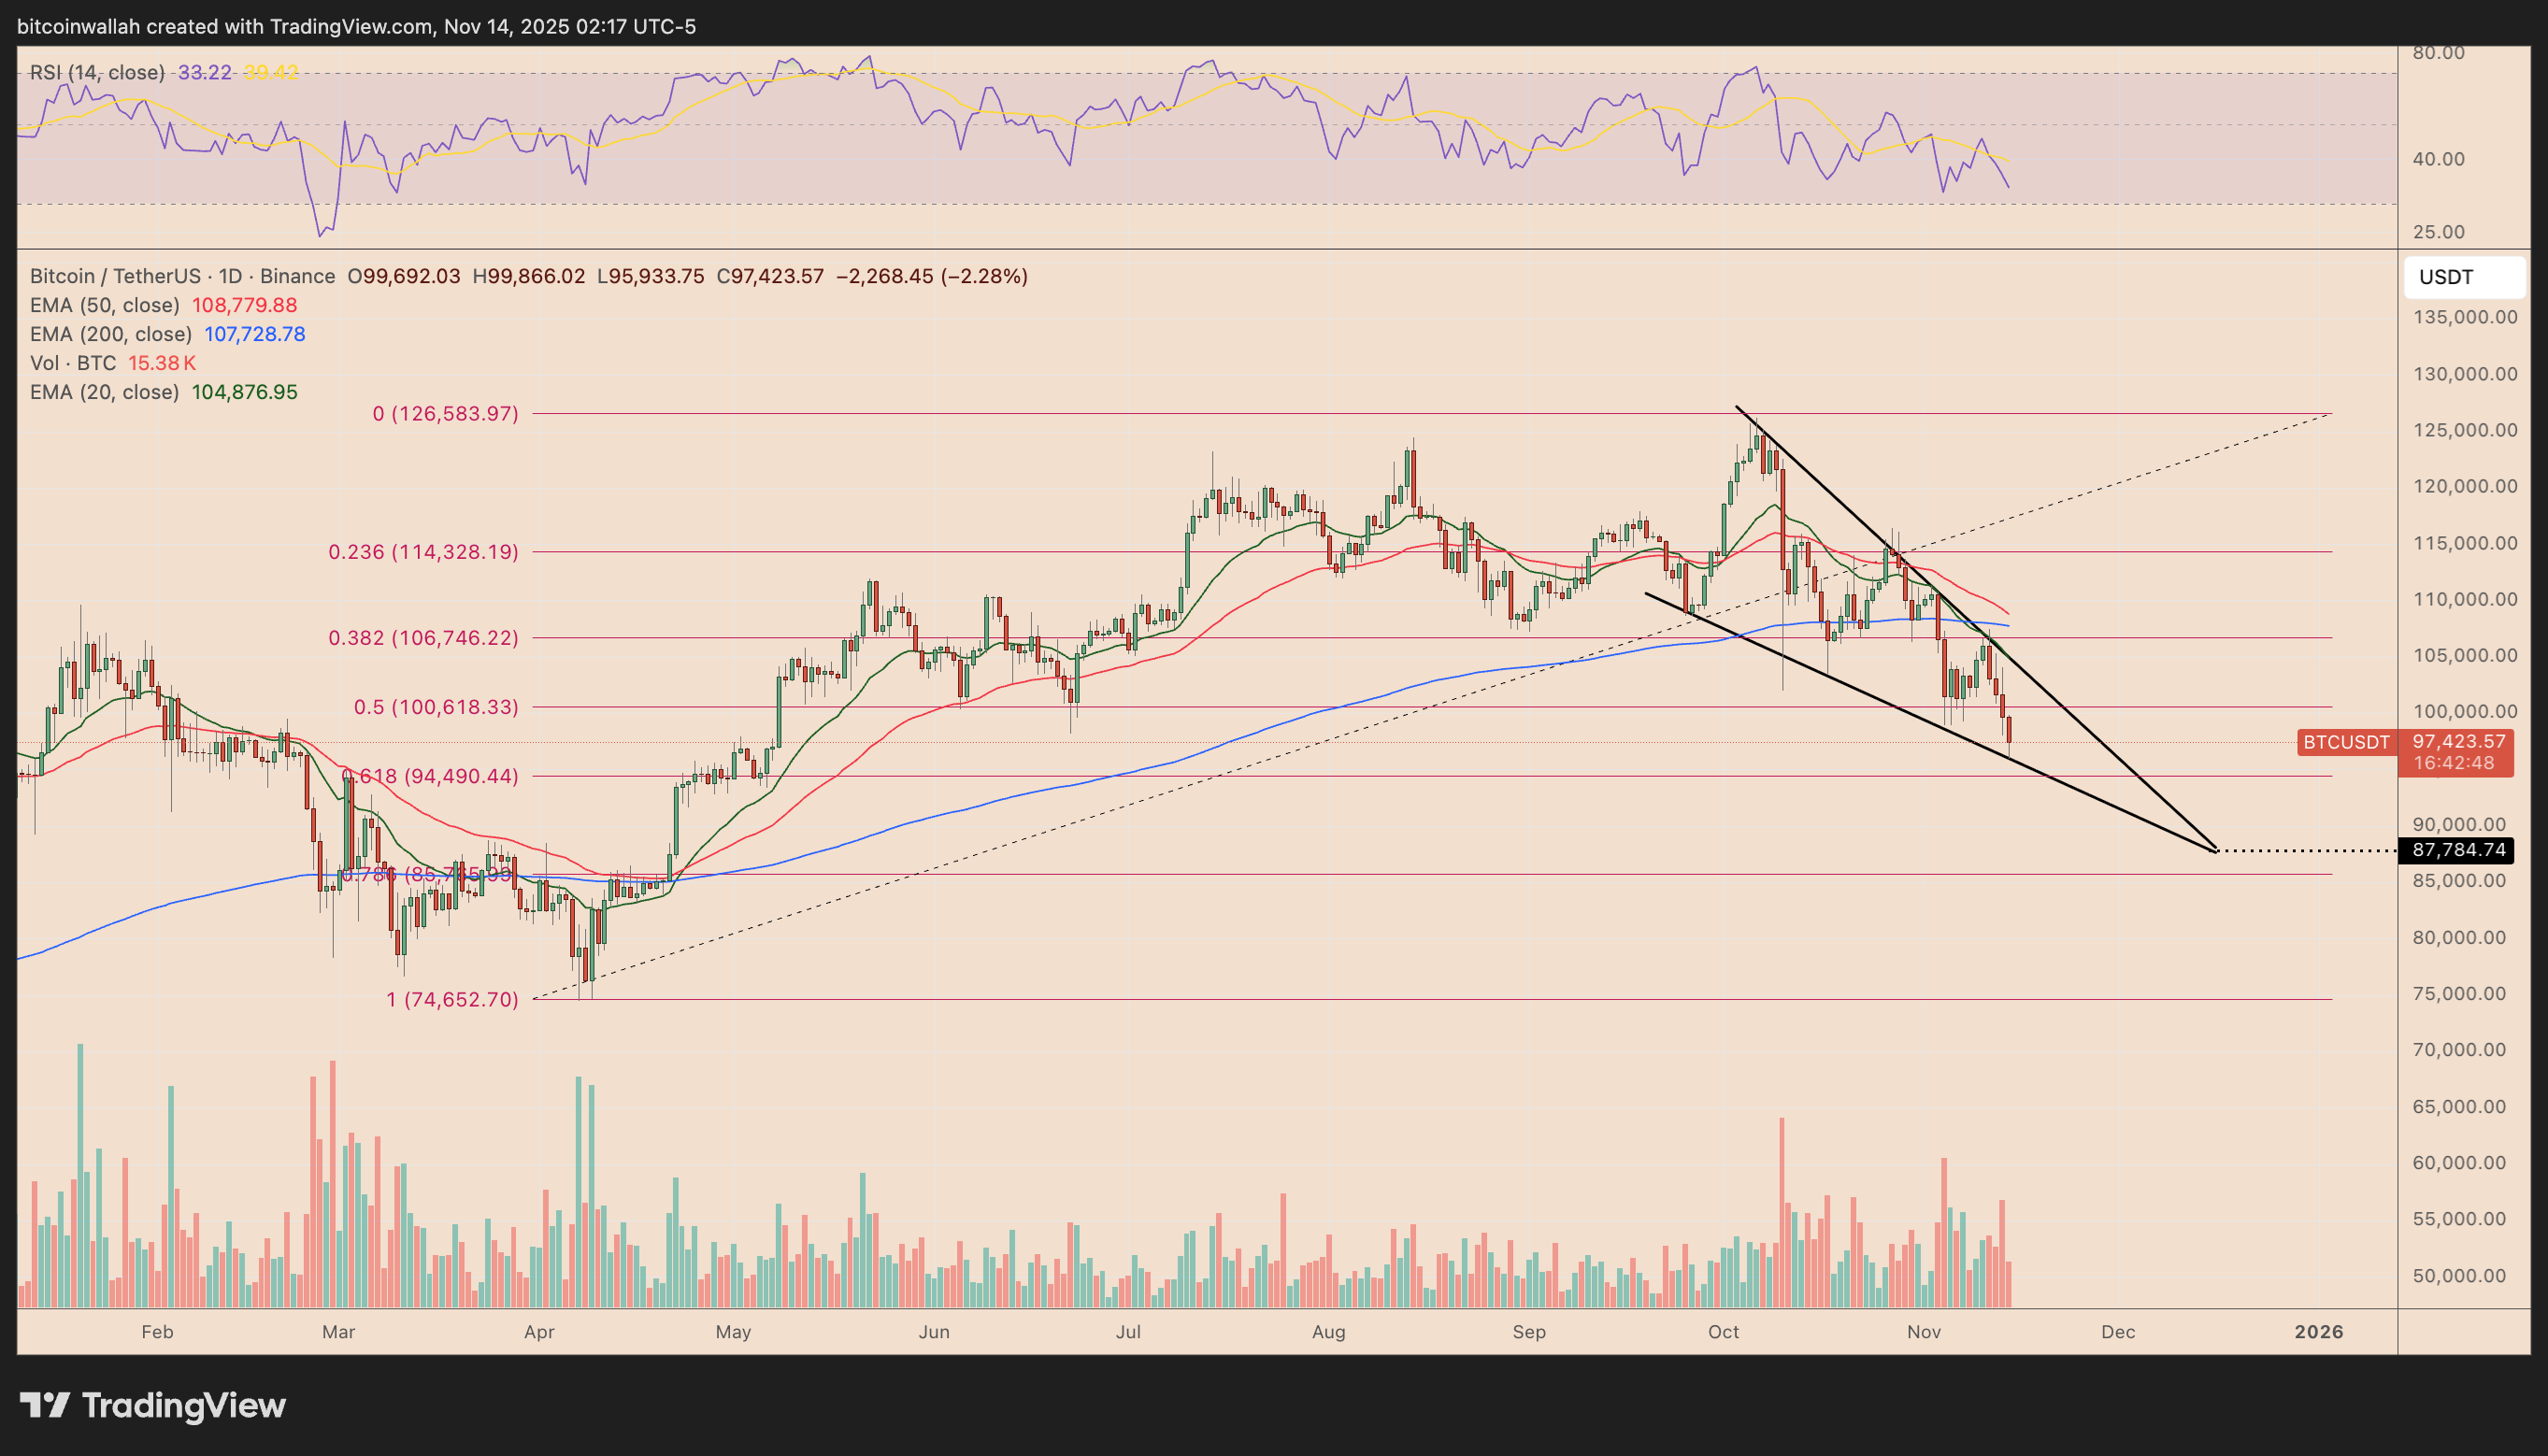
Task: Switch the price unit using the USDT button
Action: click(x=2463, y=277)
